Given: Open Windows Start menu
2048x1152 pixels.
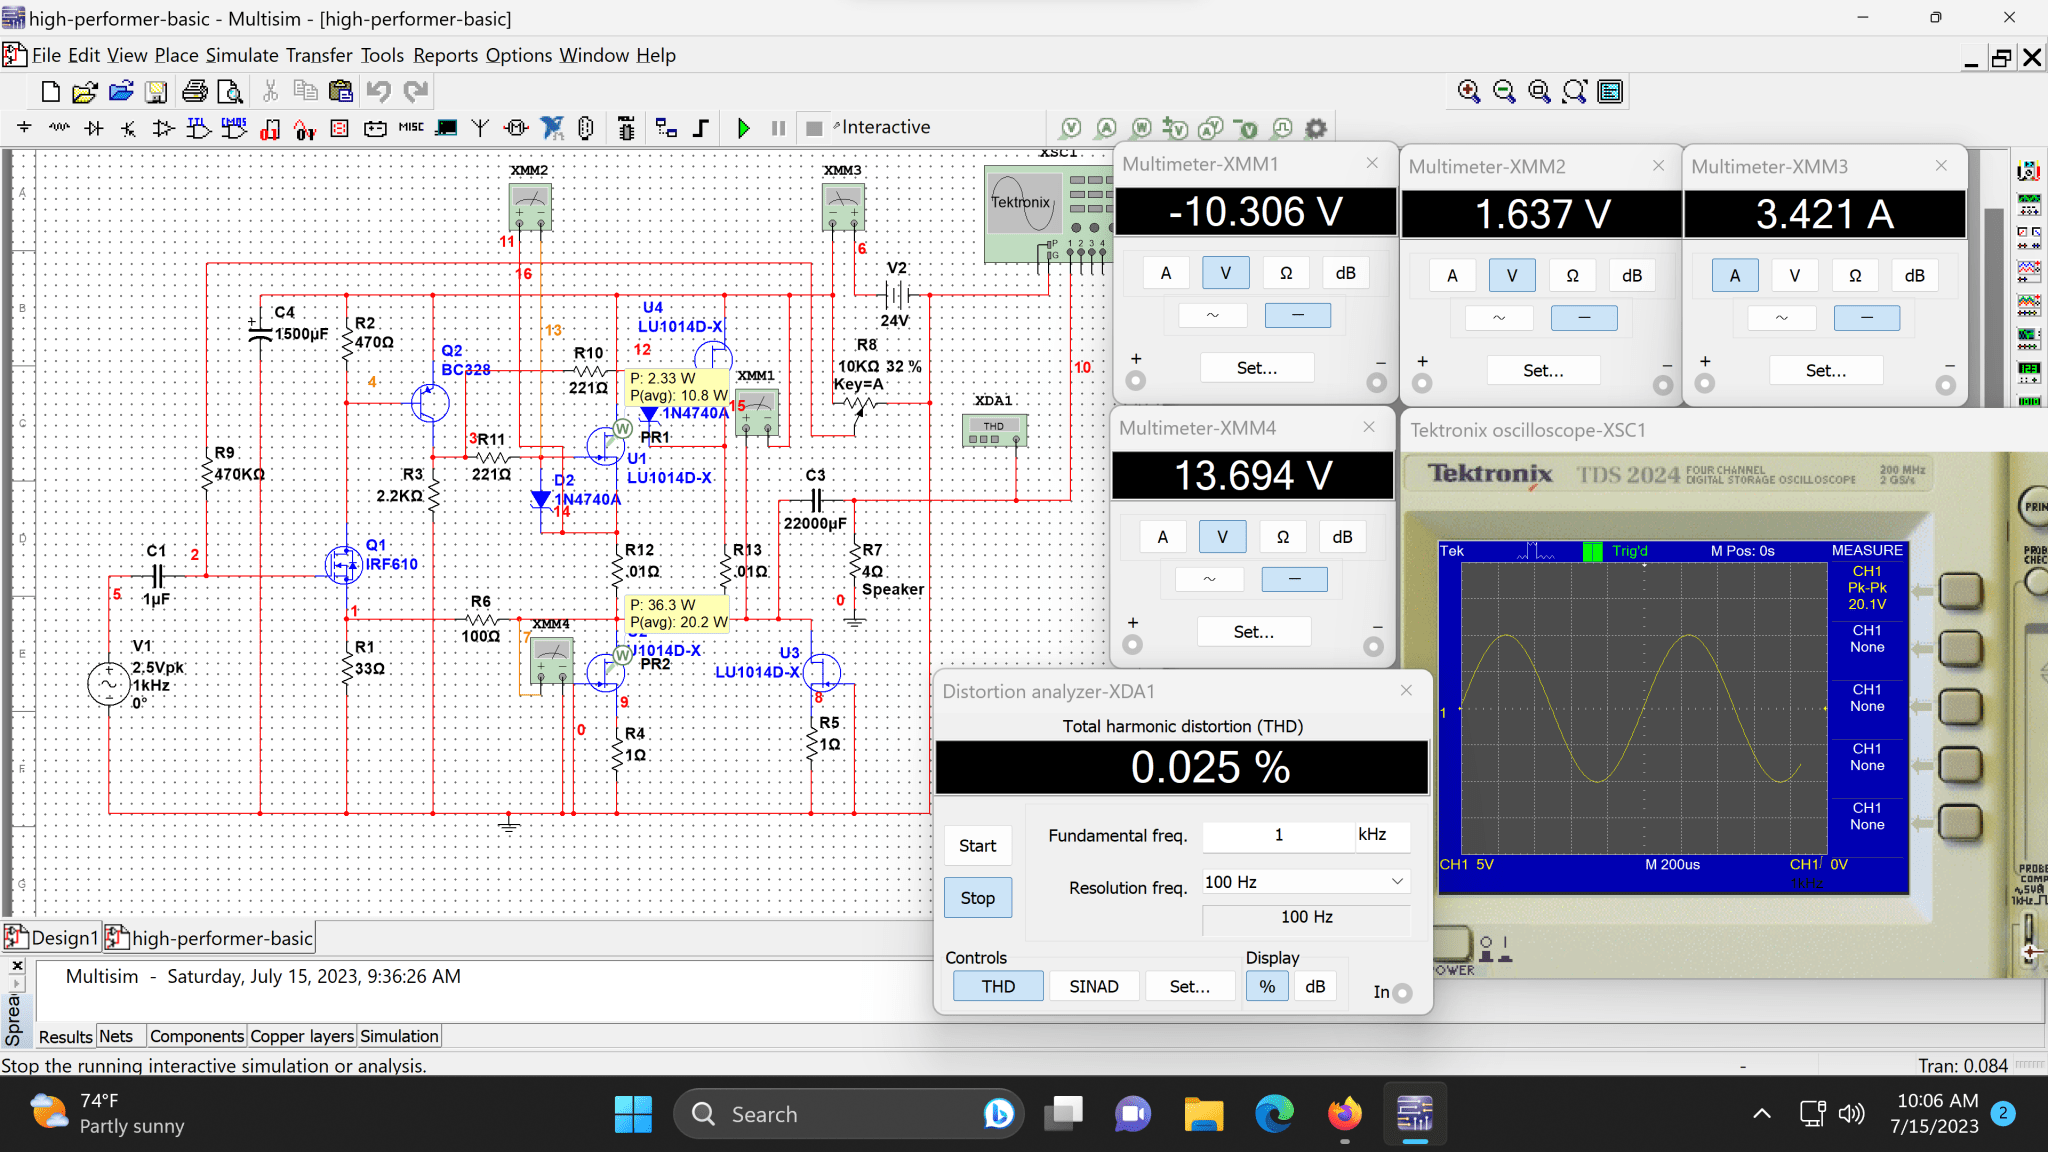Looking at the screenshot, I should point(633,1114).
